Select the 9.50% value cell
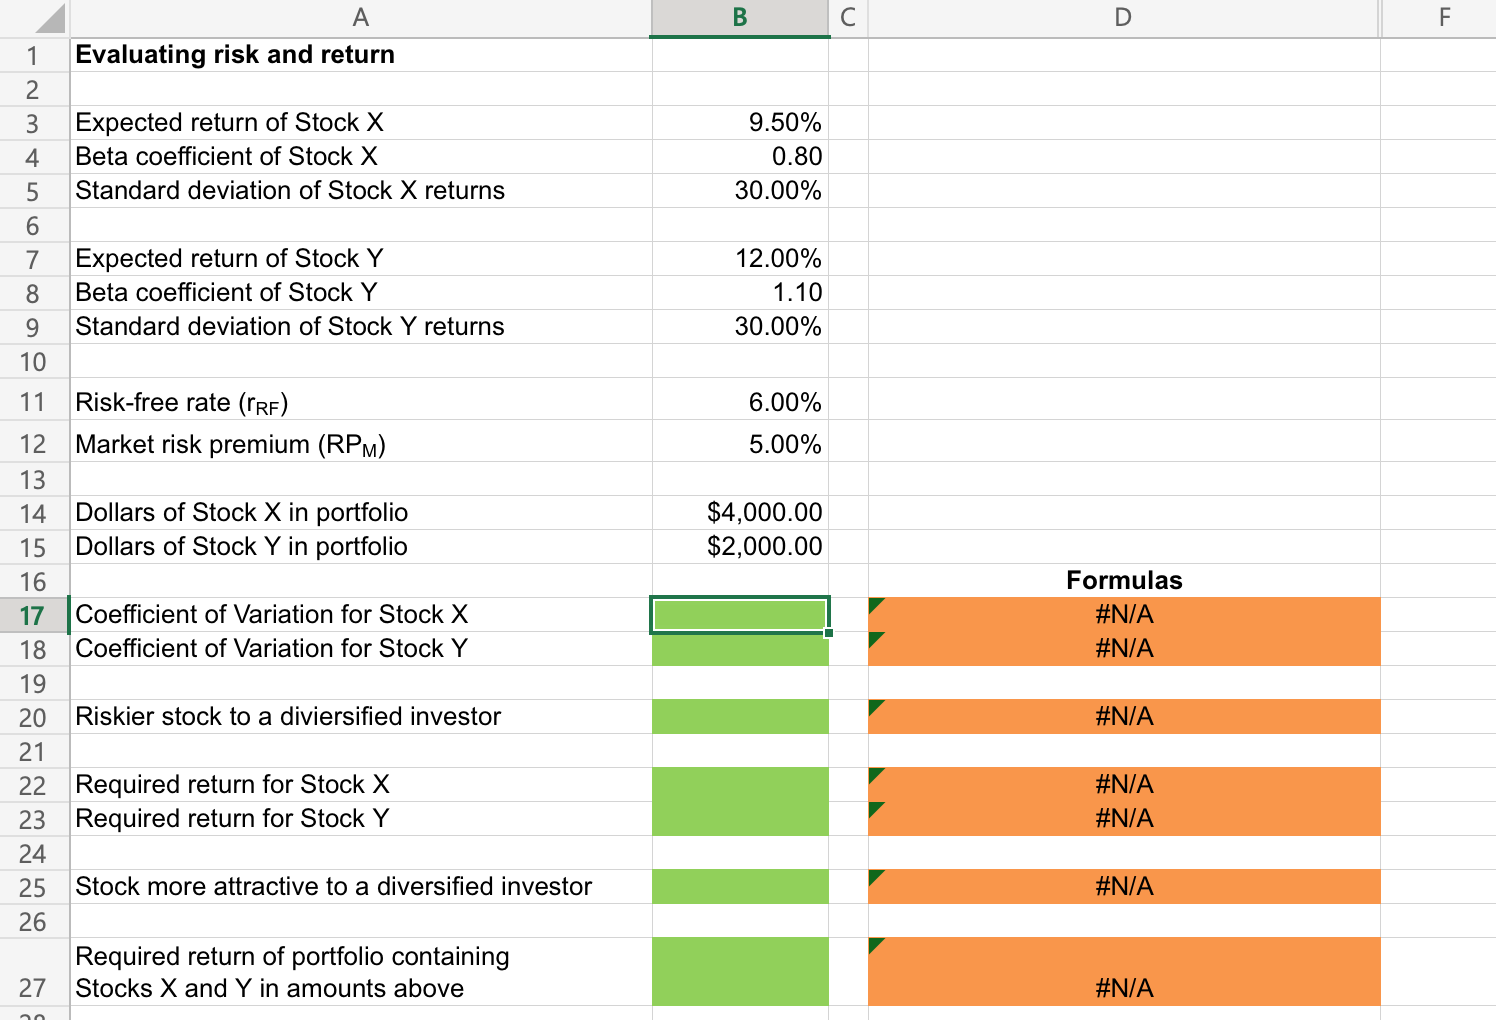Image resolution: width=1496 pixels, height=1020 pixels. [x=740, y=123]
